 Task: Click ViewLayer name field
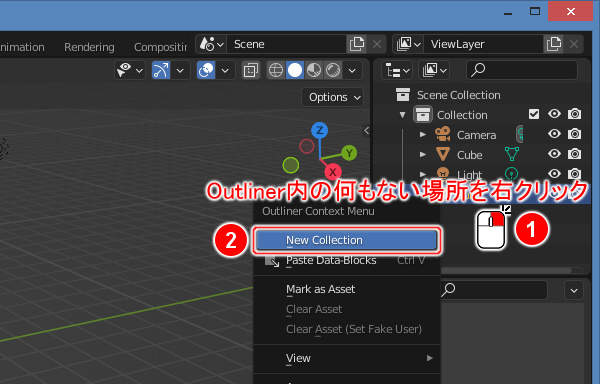tap(484, 44)
